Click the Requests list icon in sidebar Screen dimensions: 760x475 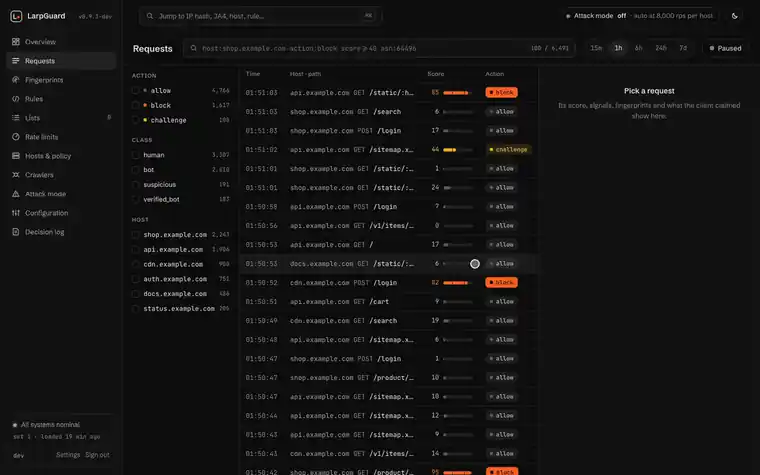16,61
